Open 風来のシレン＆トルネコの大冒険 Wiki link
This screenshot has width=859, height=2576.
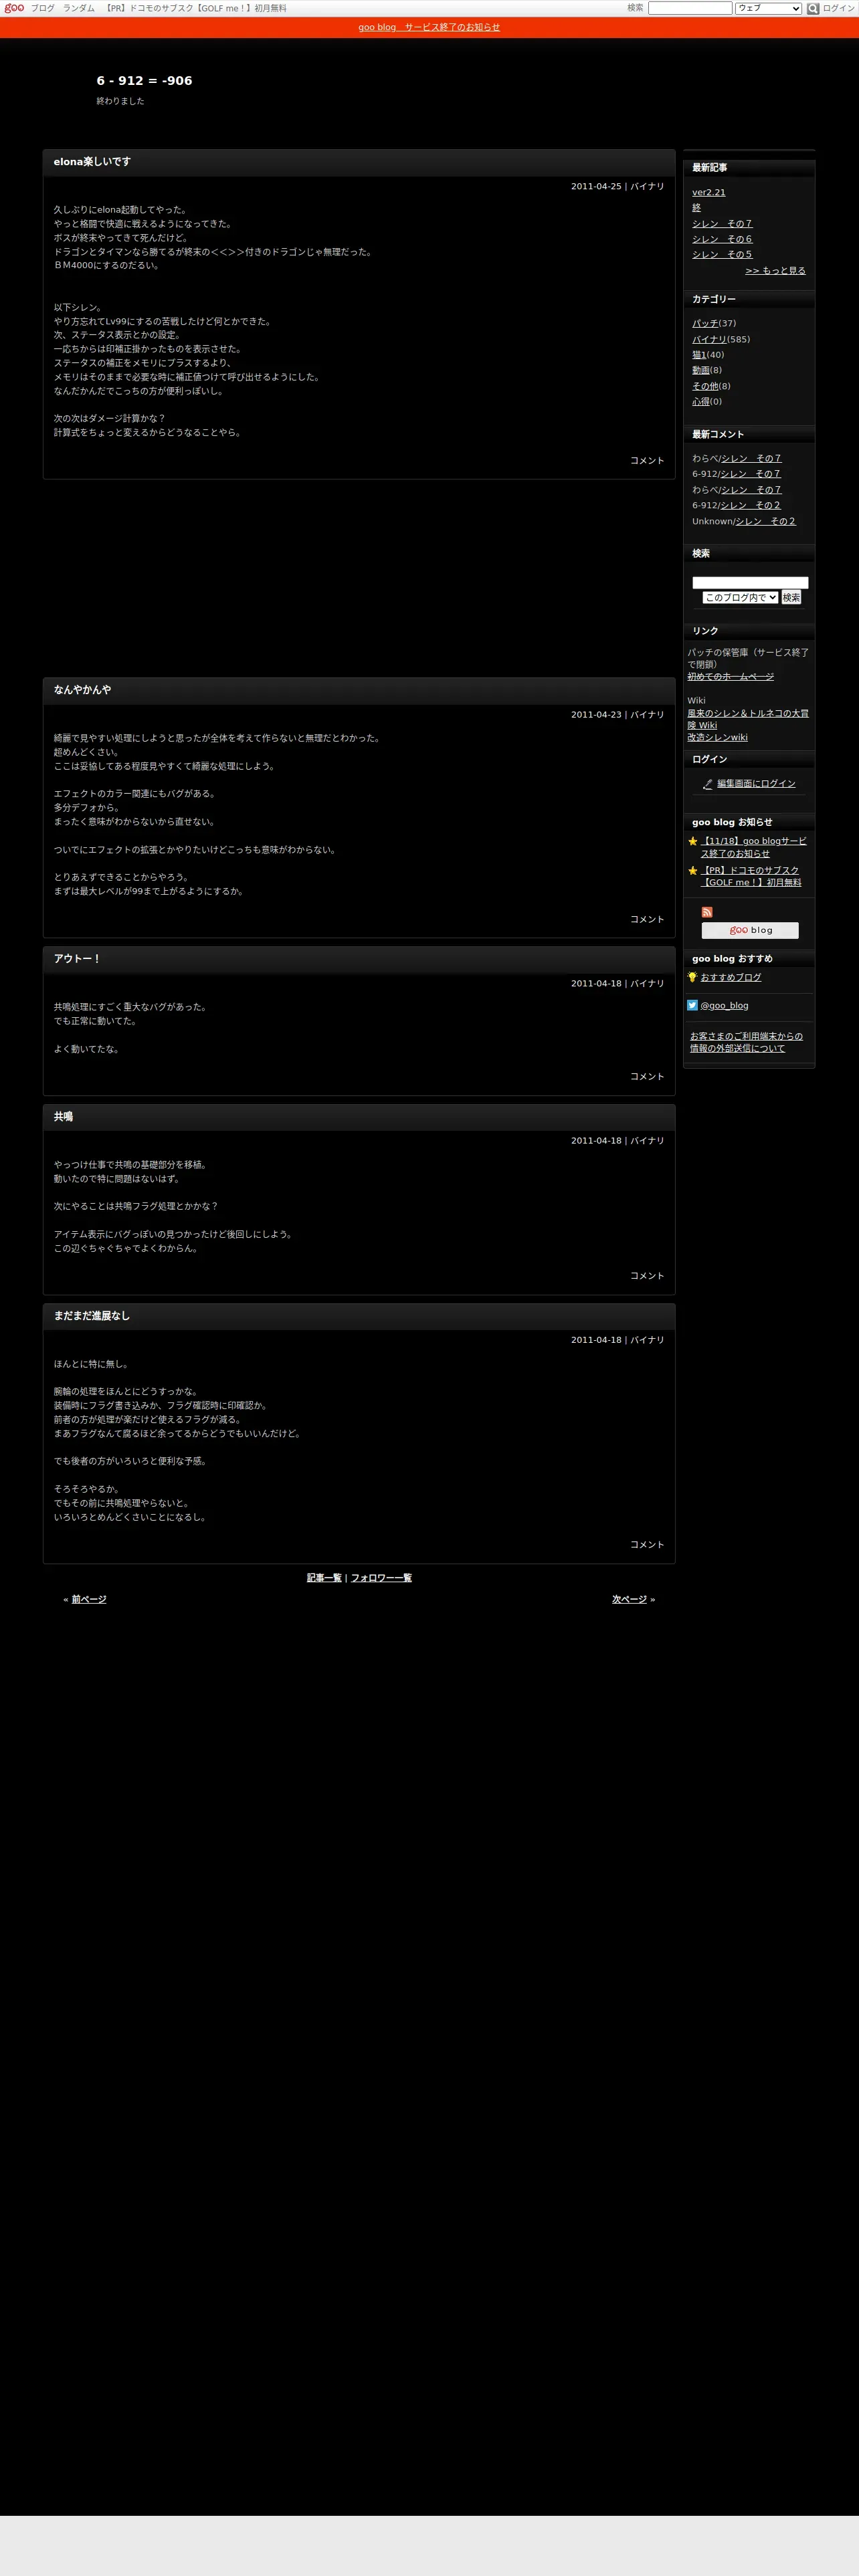point(748,719)
